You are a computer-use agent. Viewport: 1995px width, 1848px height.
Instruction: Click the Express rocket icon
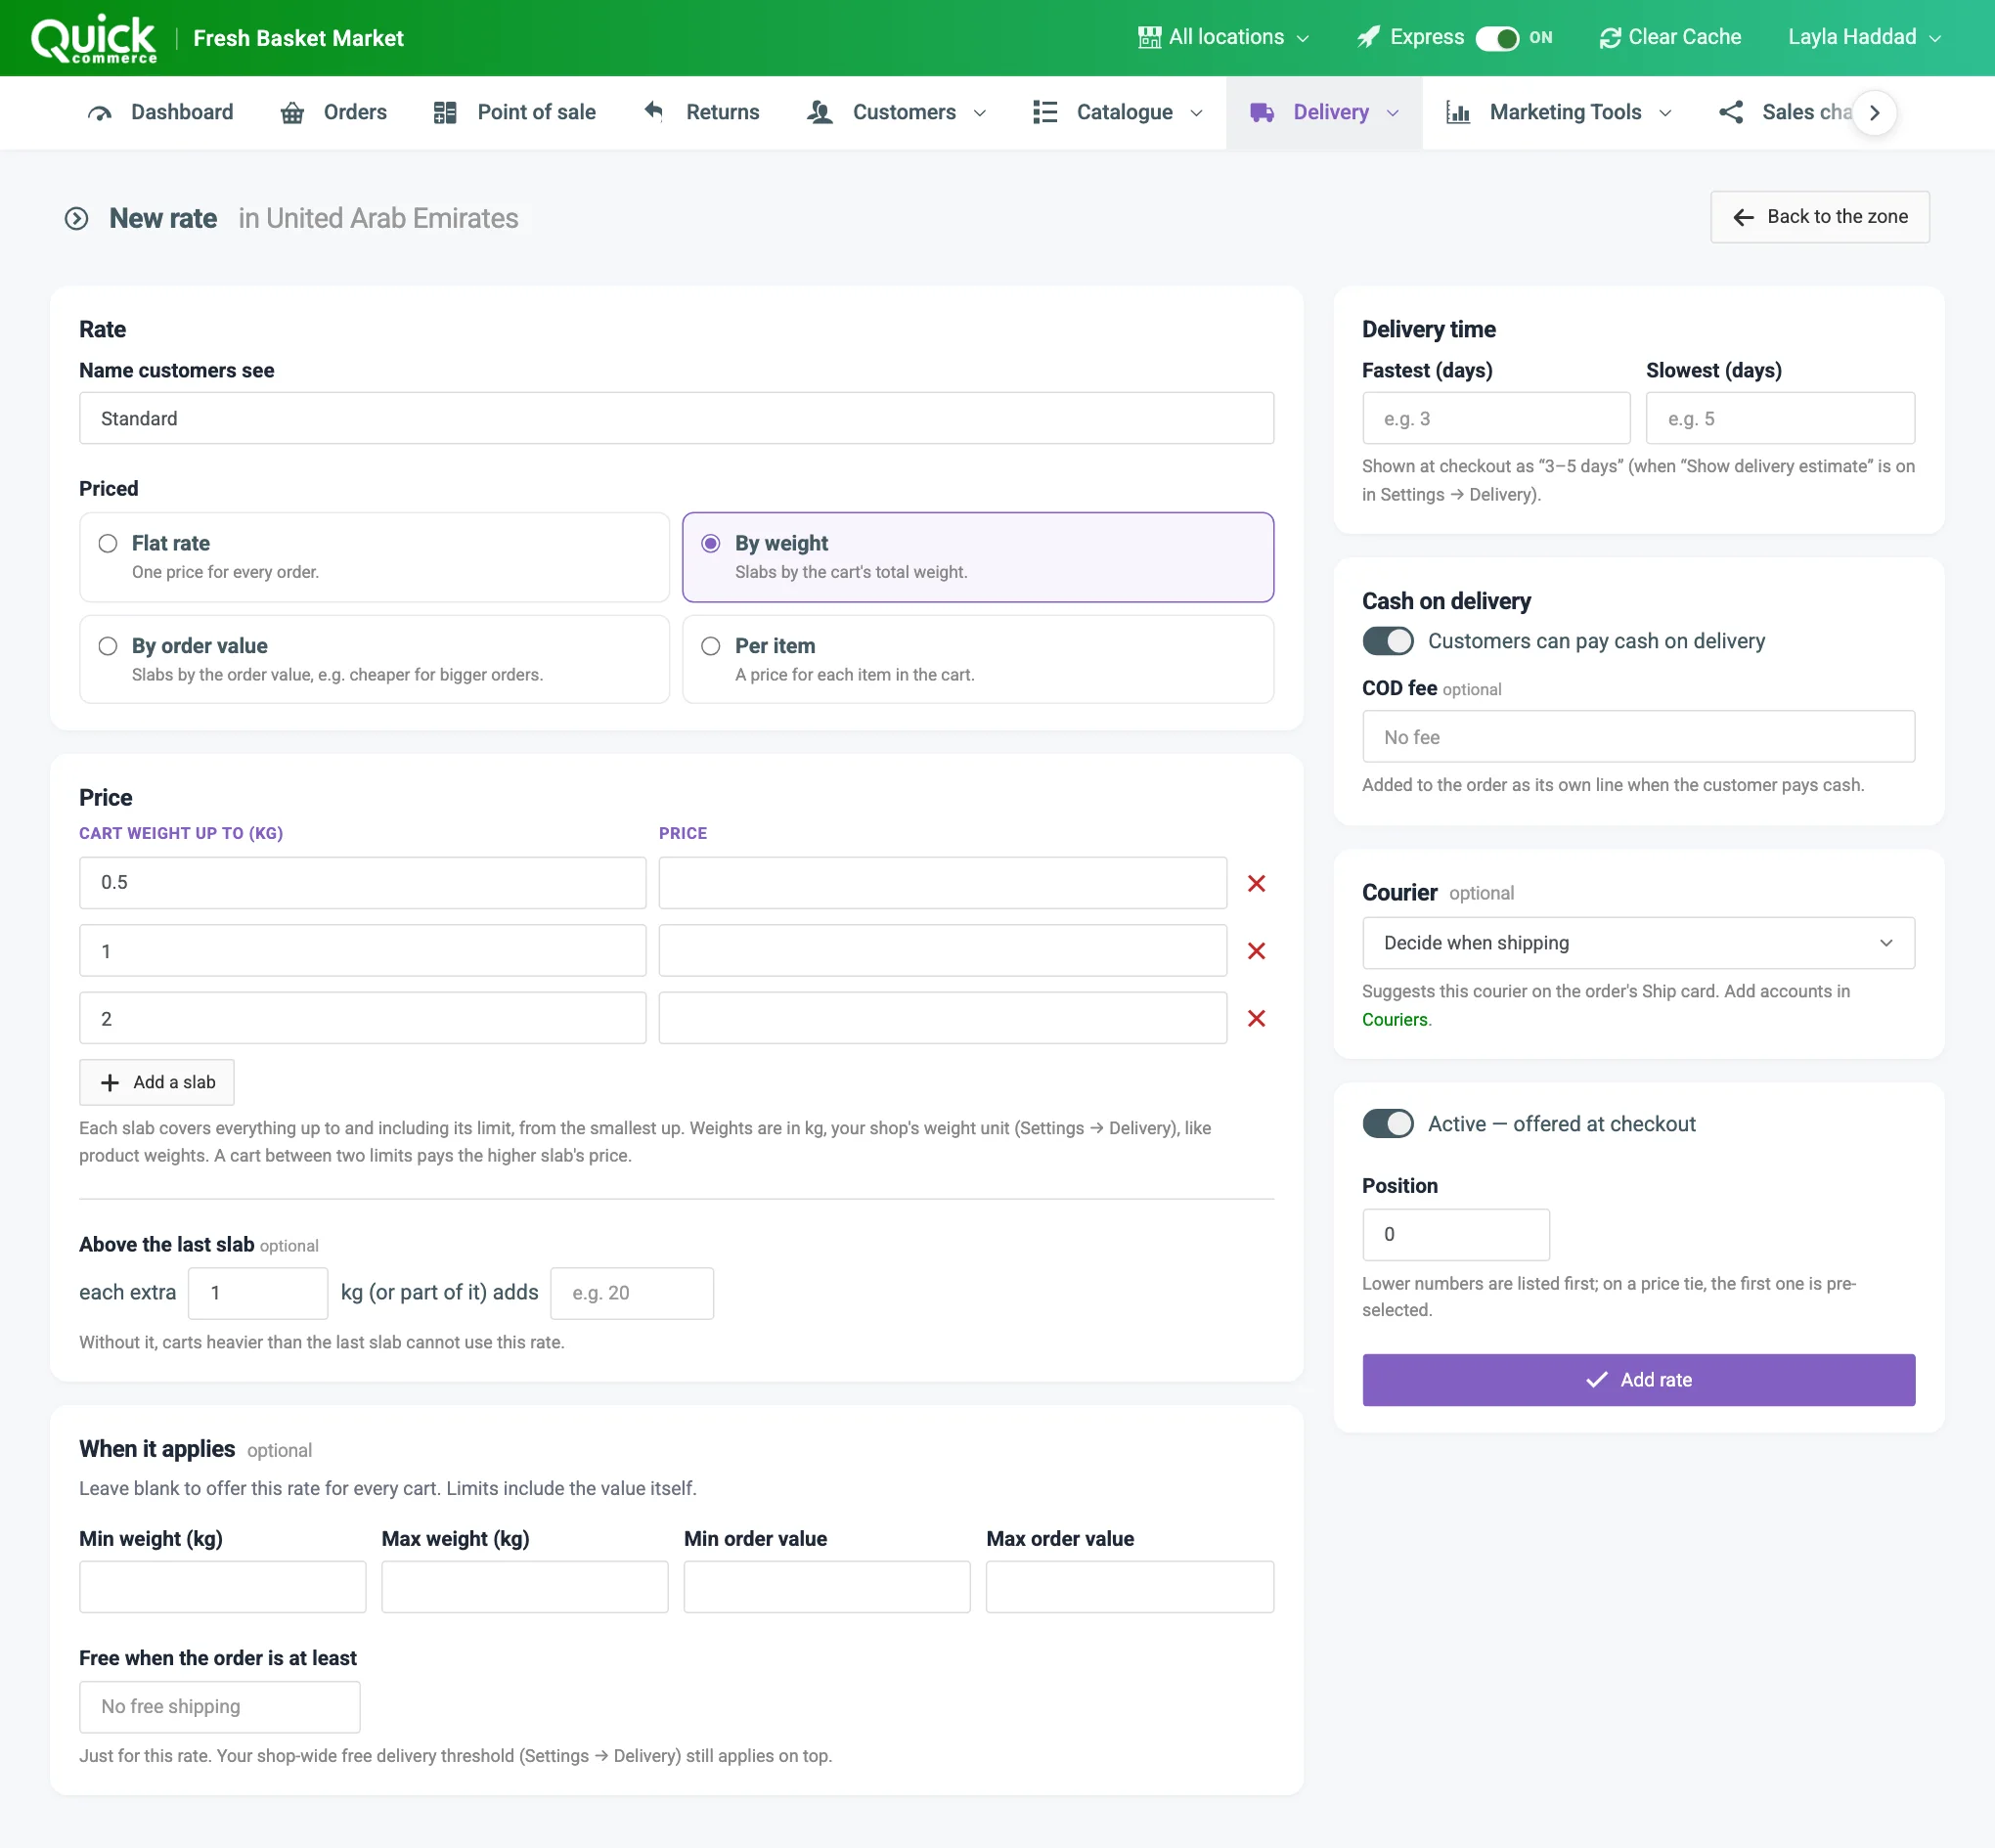1368,38
